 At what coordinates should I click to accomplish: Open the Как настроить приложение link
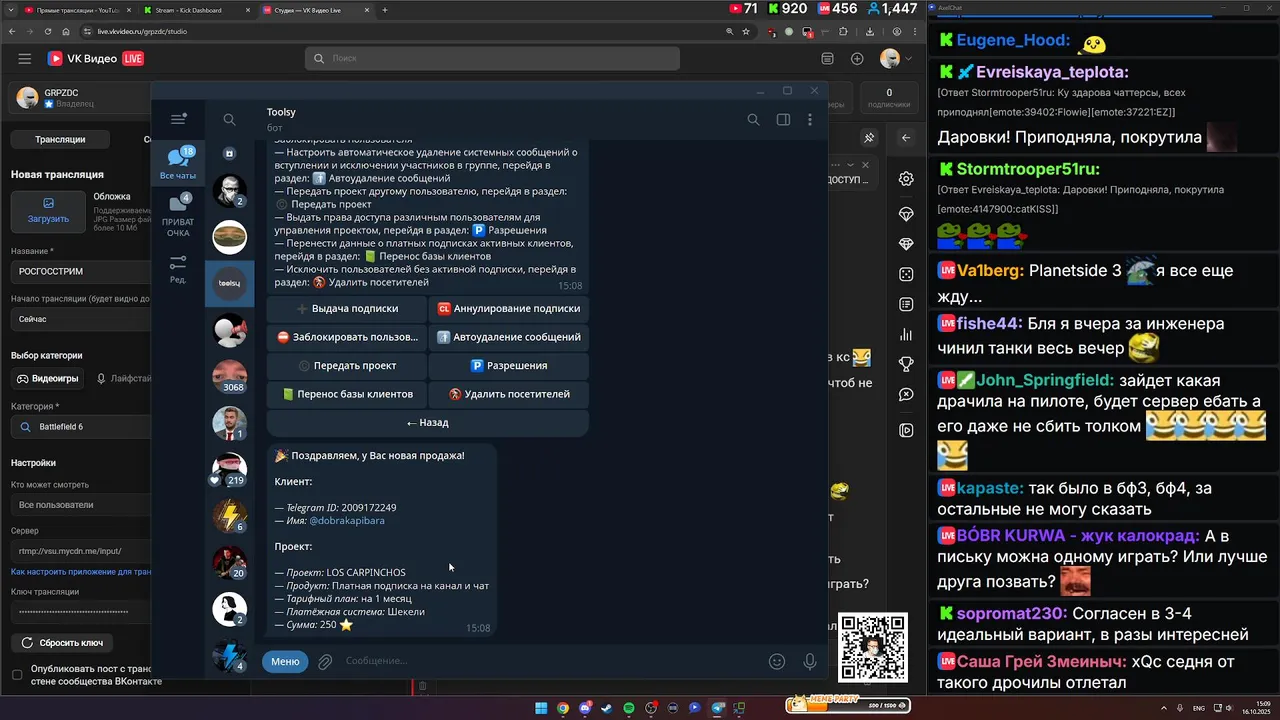coord(81,572)
